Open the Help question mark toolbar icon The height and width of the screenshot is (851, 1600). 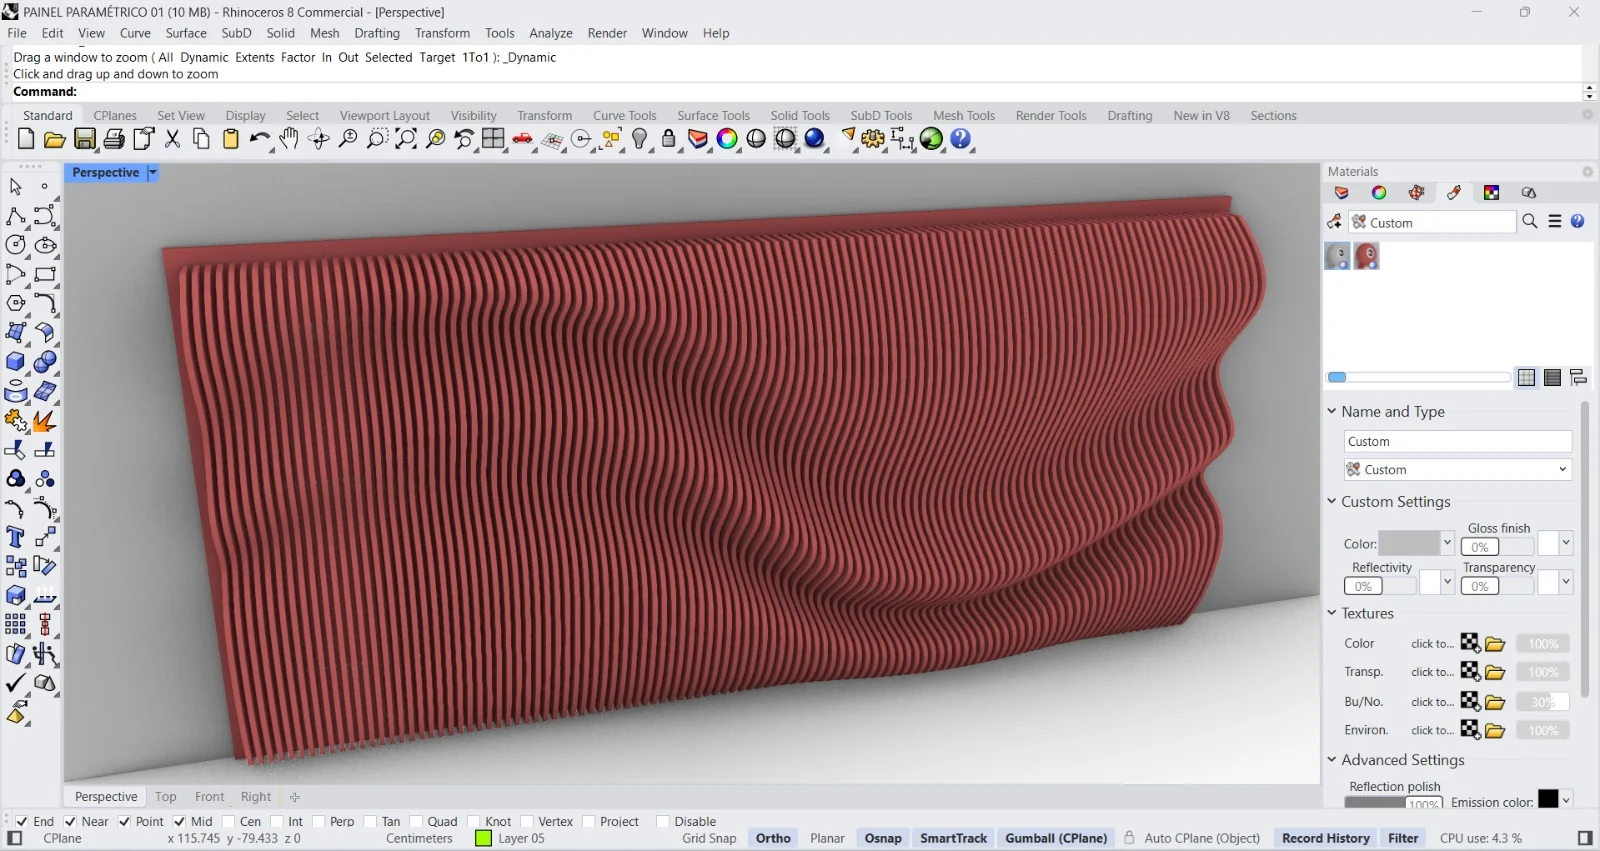pyautogui.click(x=961, y=139)
